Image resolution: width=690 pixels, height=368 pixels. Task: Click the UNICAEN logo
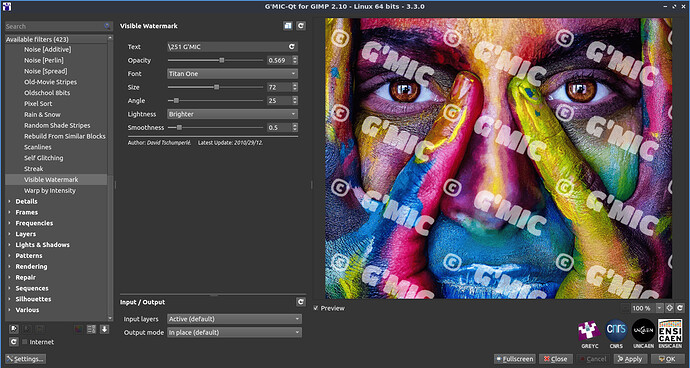(643, 331)
